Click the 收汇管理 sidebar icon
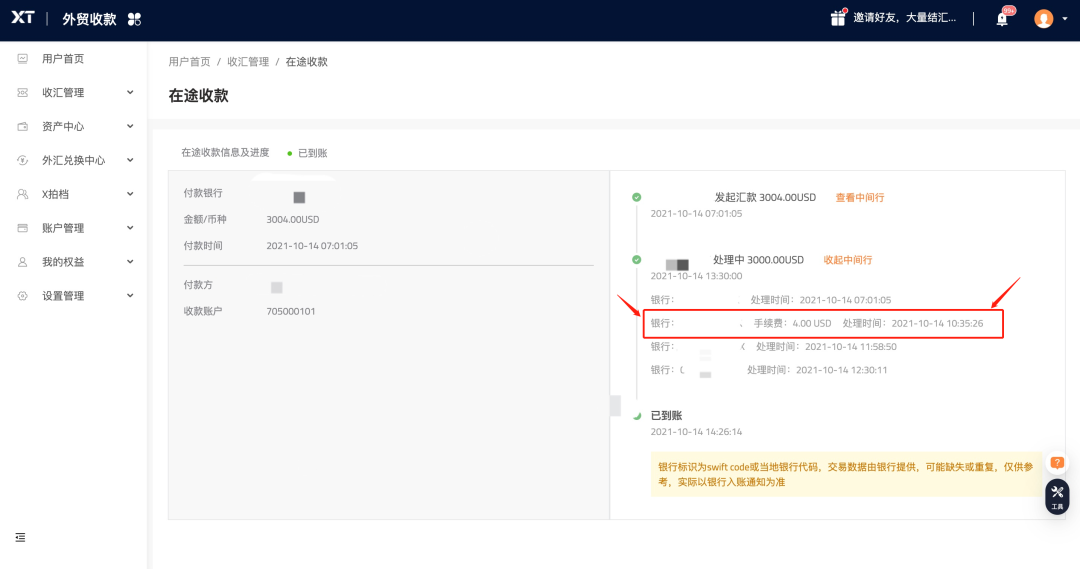The height and width of the screenshot is (569, 1080). coord(23,92)
